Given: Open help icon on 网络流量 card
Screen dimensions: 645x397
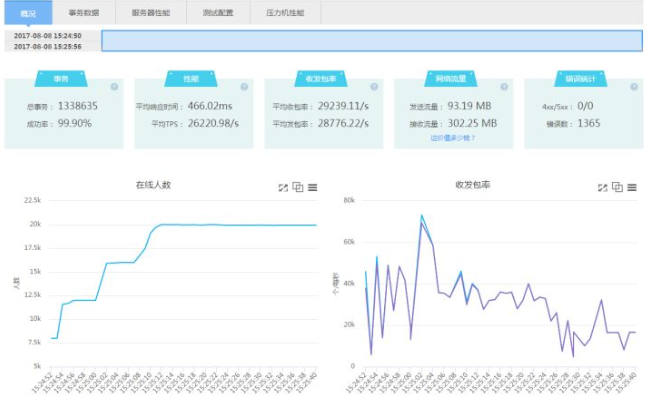Looking at the screenshot, I should 504,87.
